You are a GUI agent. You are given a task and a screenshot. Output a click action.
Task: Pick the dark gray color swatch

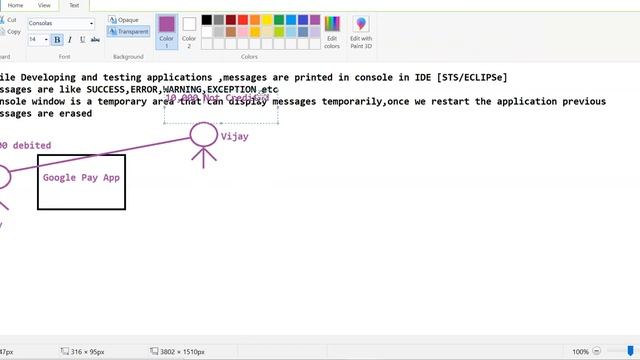[219, 20]
